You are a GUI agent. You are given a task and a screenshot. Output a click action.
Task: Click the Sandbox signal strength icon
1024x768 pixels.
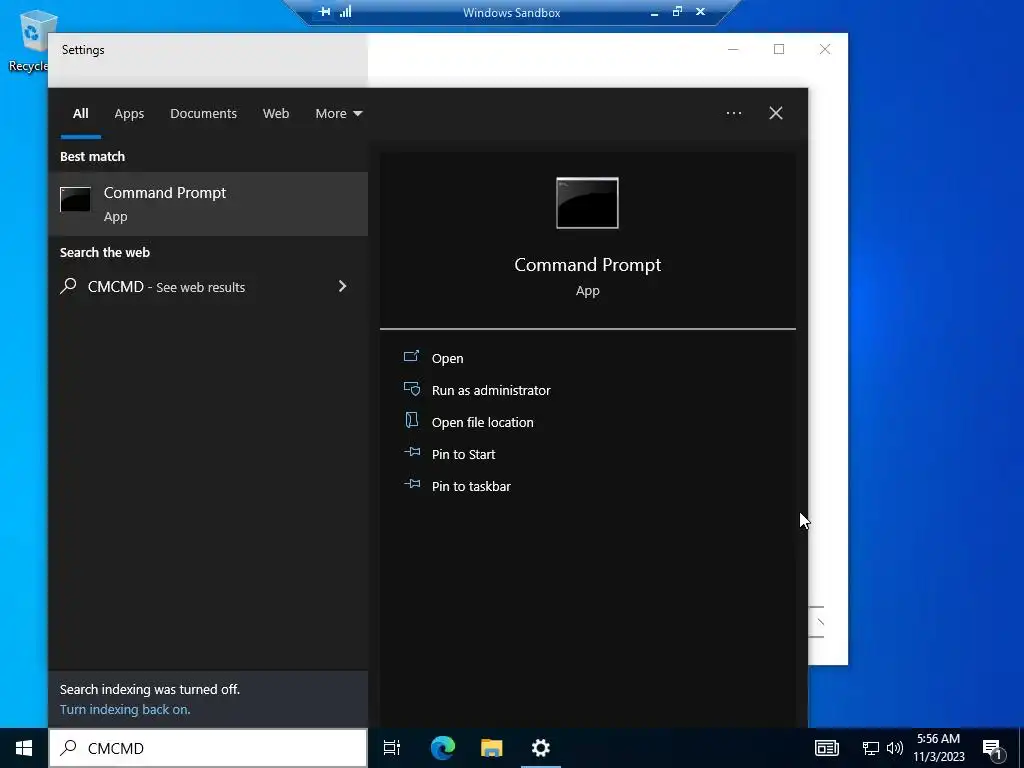[345, 11]
